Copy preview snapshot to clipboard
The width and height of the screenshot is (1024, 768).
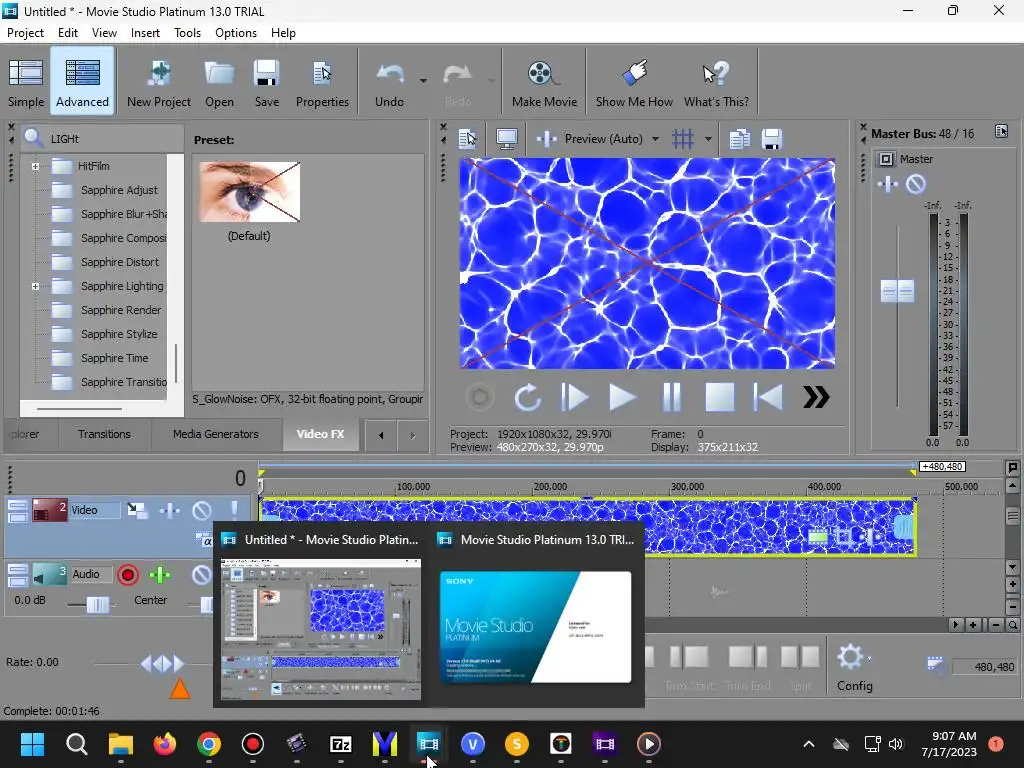point(739,138)
